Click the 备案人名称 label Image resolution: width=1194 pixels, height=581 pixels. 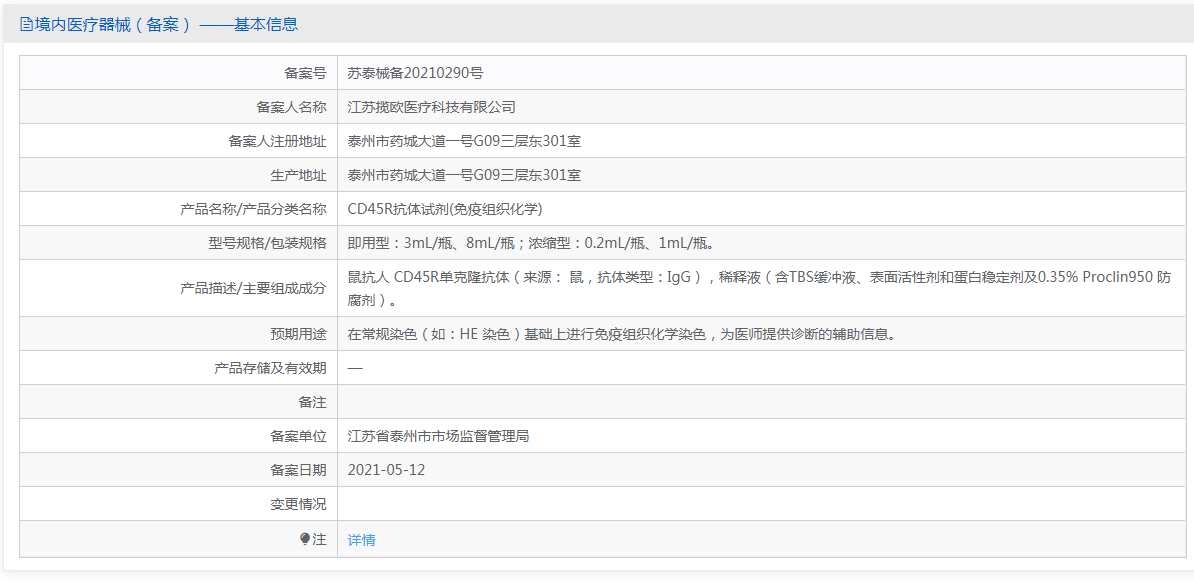(x=292, y=107)
